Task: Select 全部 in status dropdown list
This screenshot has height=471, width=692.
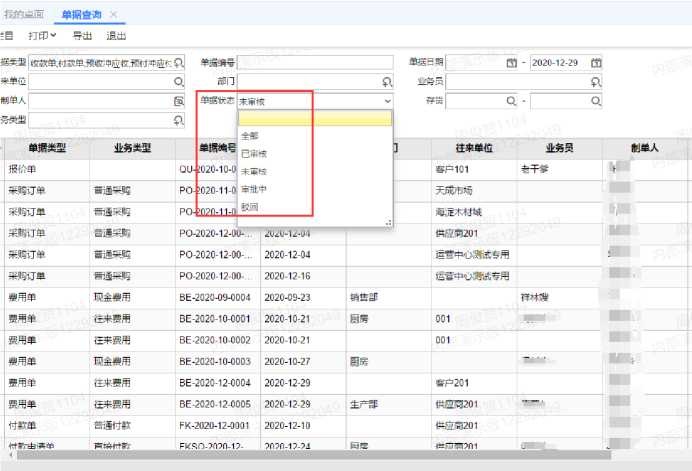Action: (250, 136)
